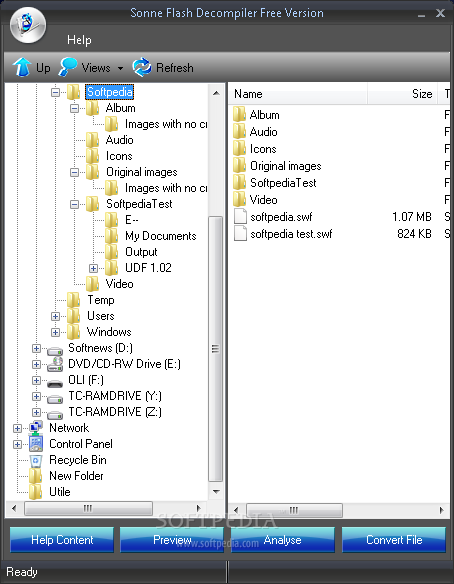Open the Views dropdown arrow

[x=120, y=68]
